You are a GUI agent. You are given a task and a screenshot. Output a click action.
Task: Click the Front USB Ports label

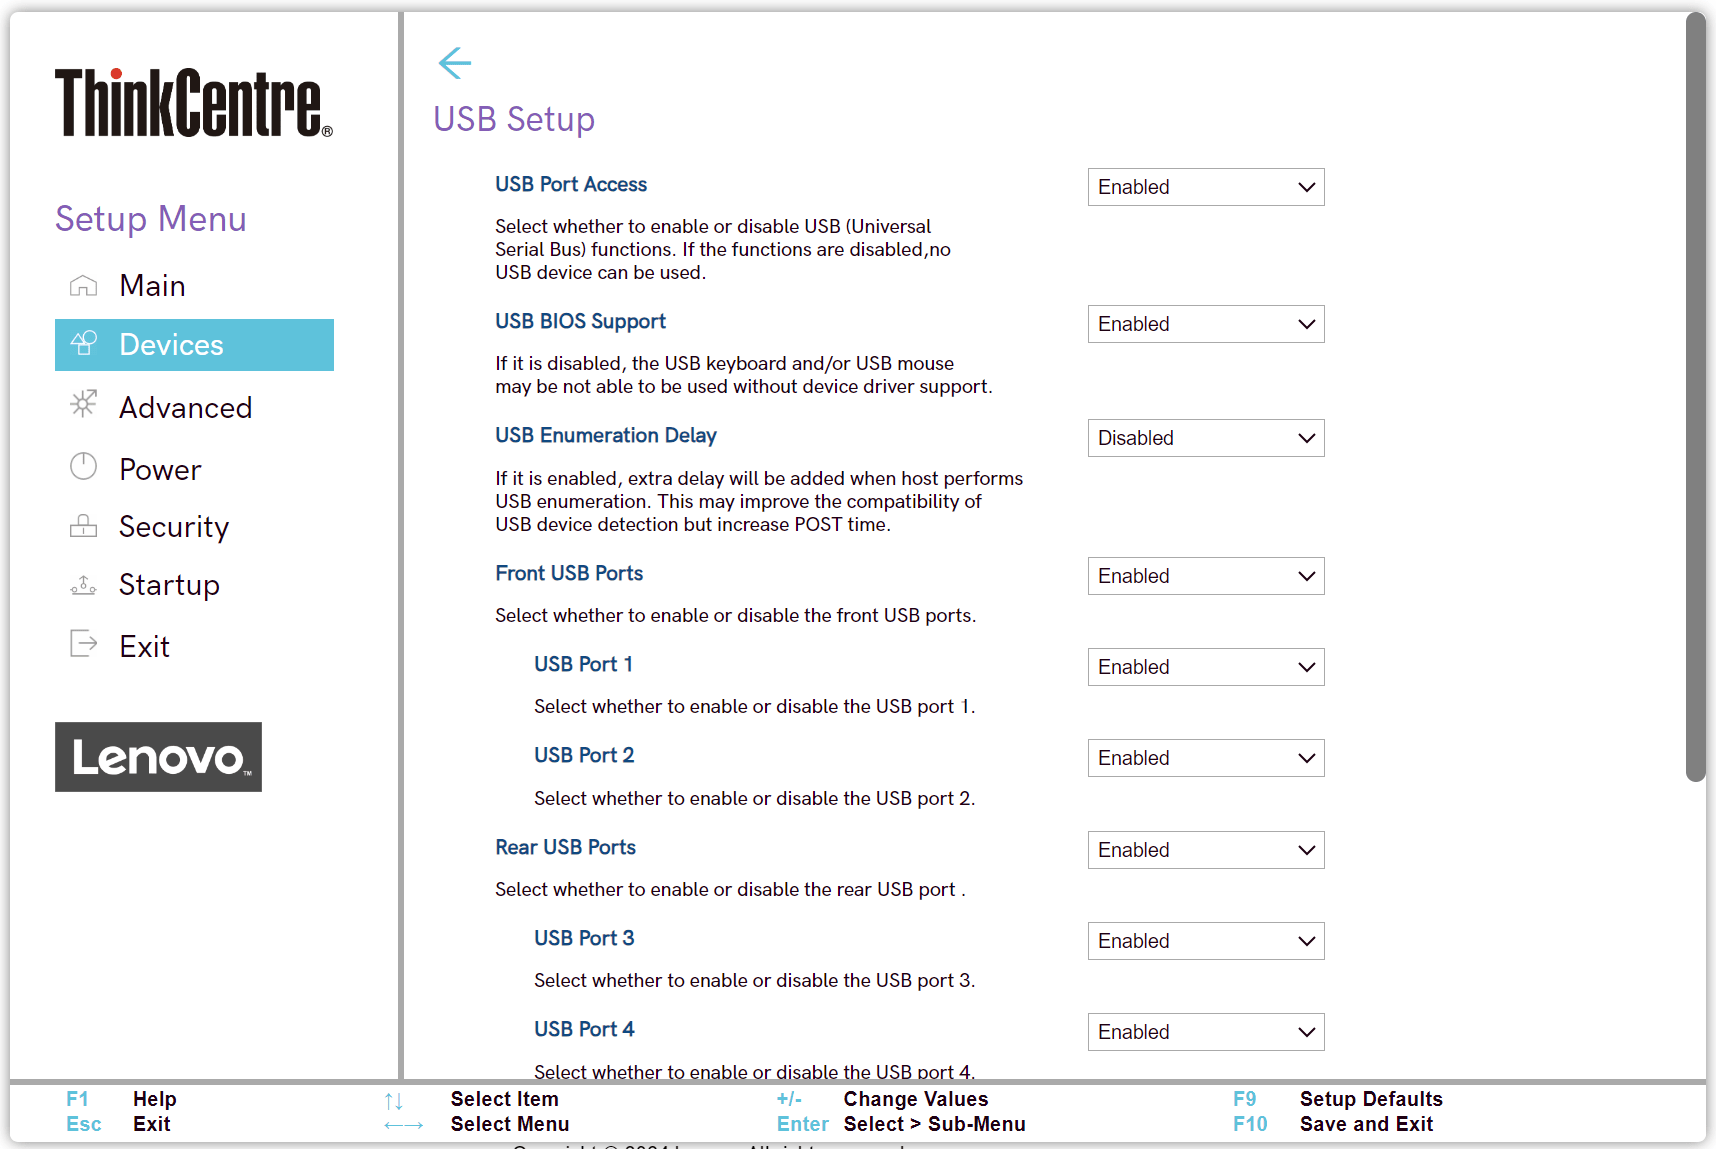tap(569, 573)
